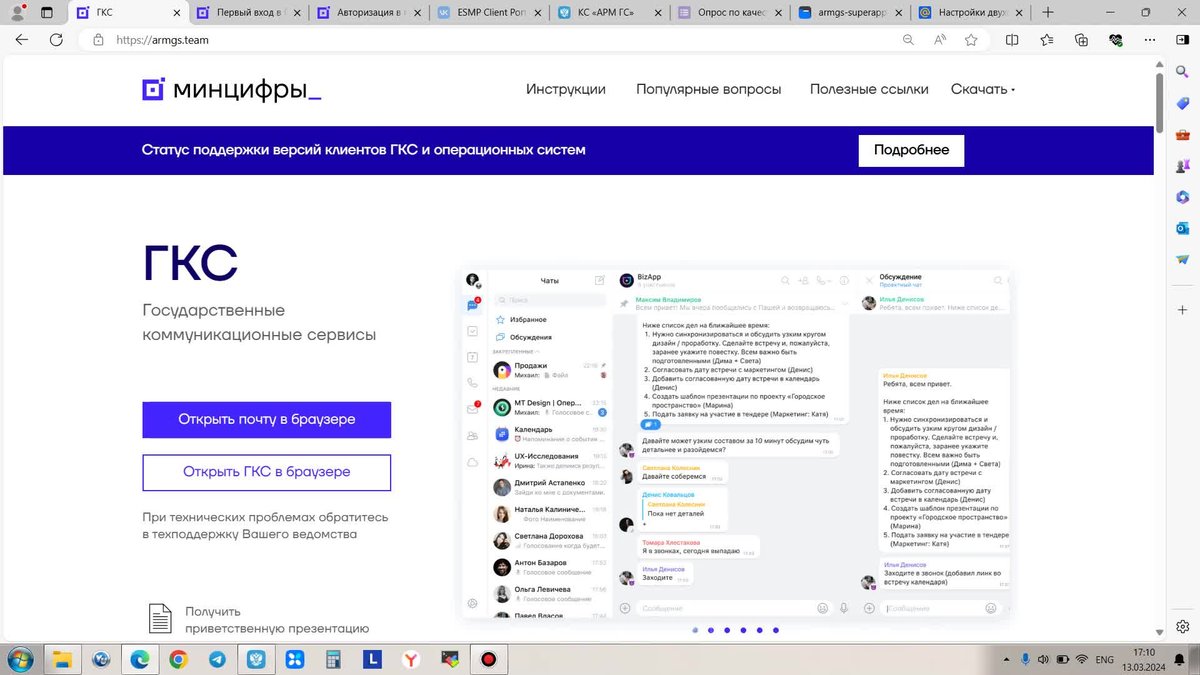Go back to the previous page
Screen dimensions: 1200x675
[22, 40]
